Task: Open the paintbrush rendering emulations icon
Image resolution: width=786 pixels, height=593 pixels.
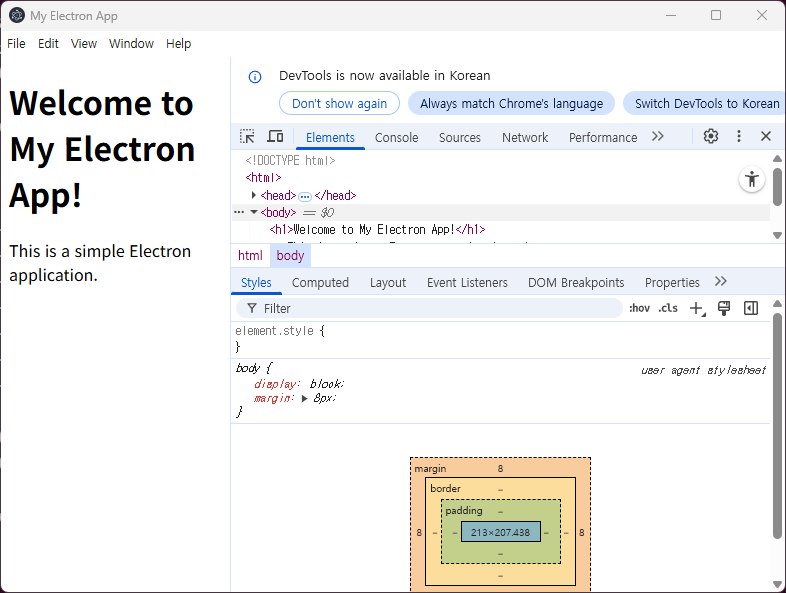Action: [725, 308]
